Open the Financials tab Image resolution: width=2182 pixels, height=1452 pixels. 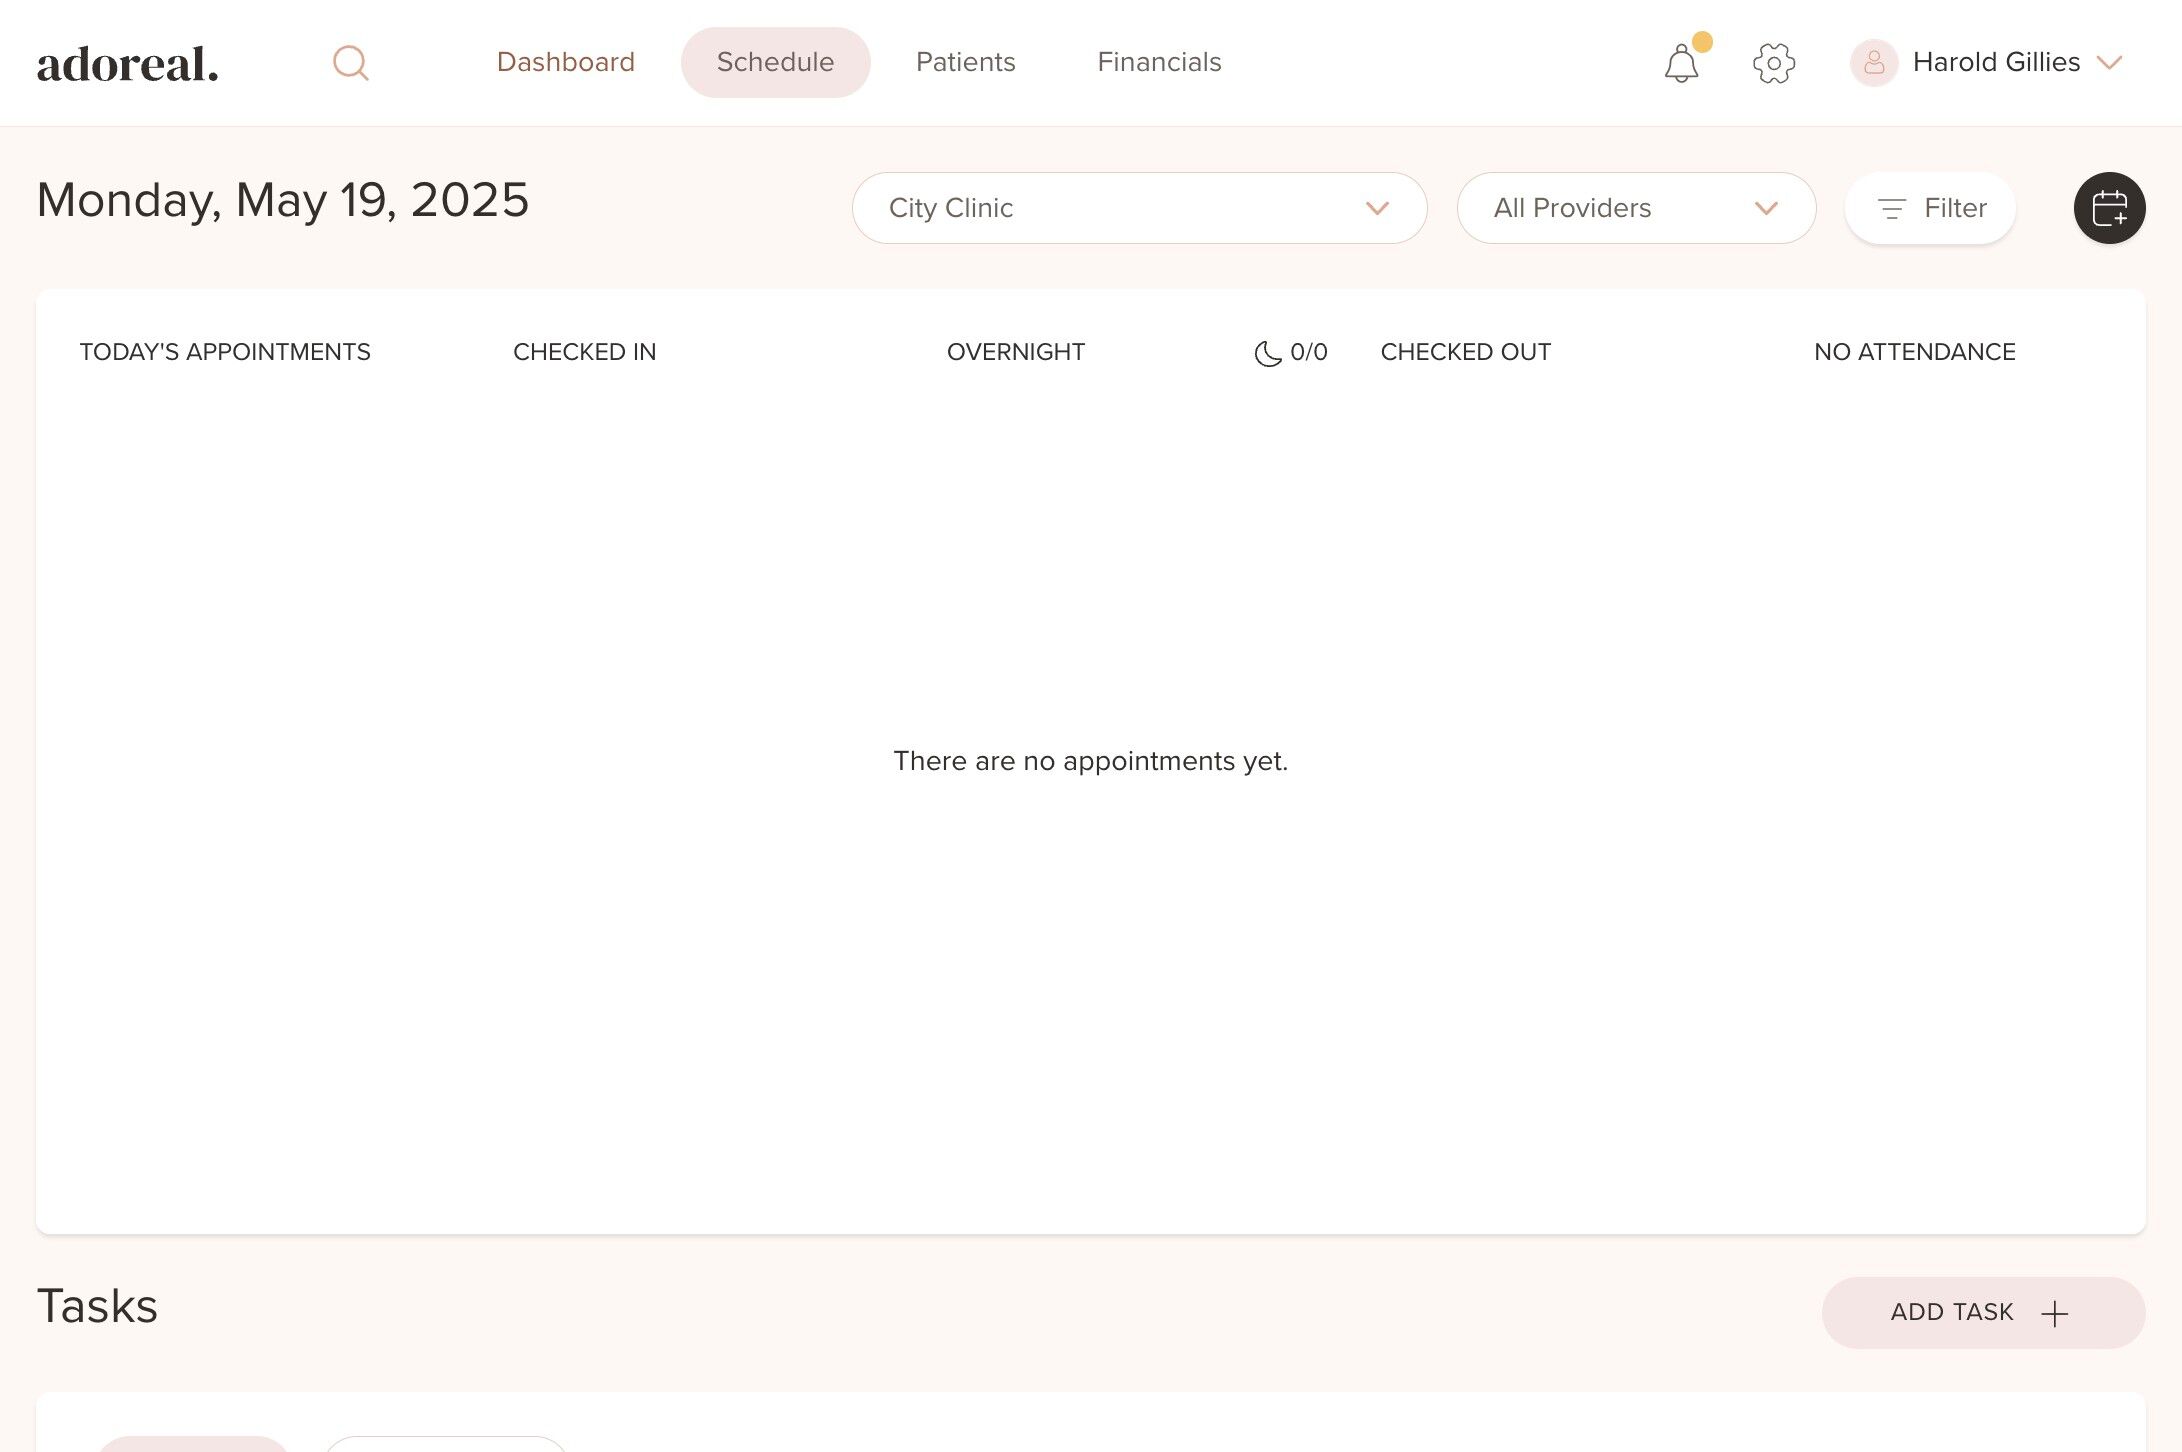[1159, 62]
